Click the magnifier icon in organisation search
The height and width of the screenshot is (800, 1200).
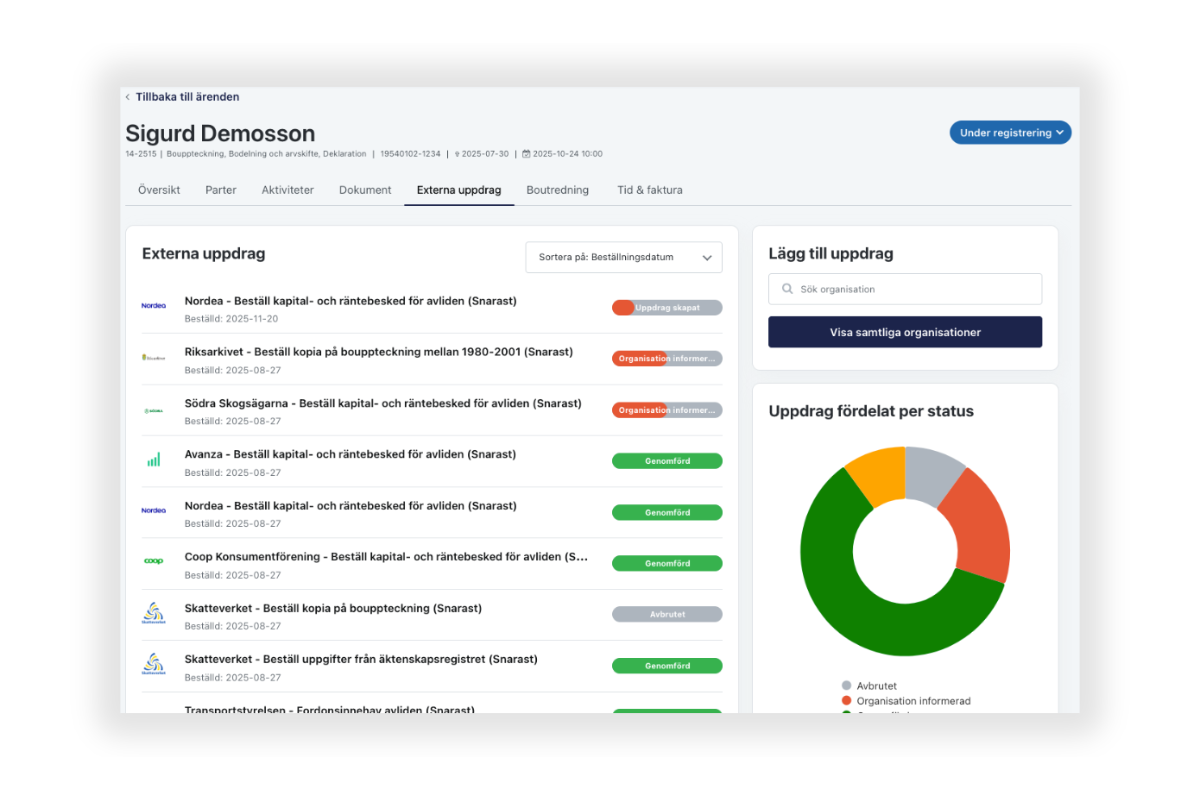(787, 289)
